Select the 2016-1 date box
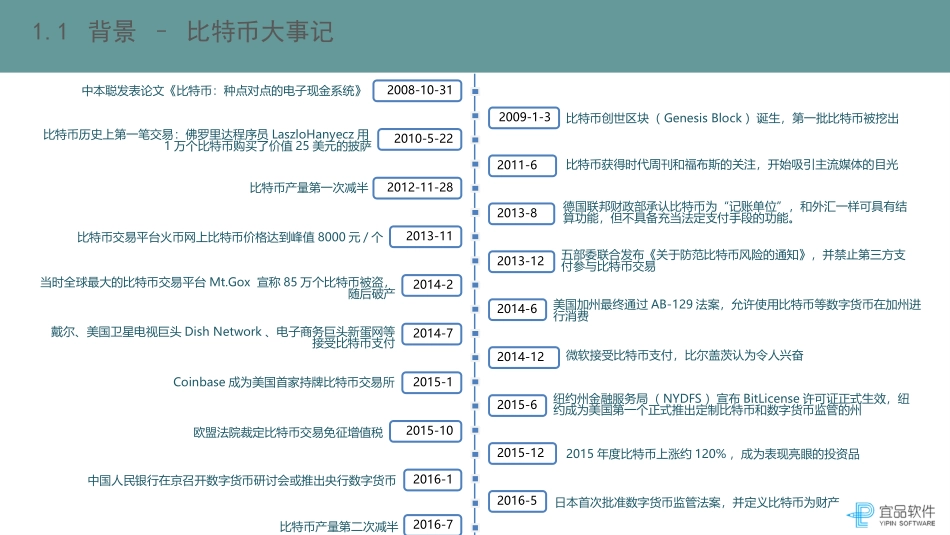Image resolution: width=950 pixels, height=535 pixels. (x=433, y=480)
